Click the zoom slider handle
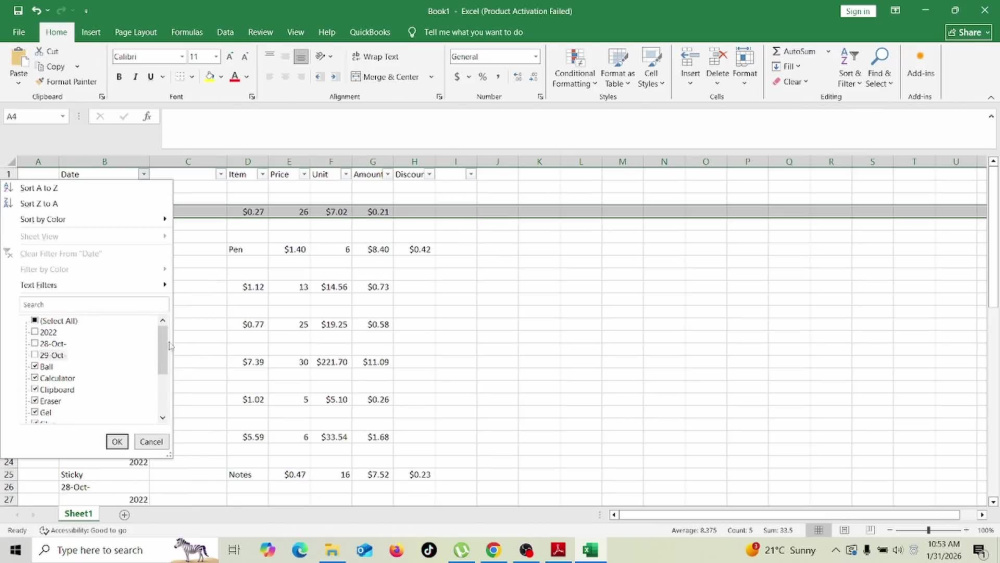The height and width of the screenshot is (563, 1000). (x=929, y=530)
